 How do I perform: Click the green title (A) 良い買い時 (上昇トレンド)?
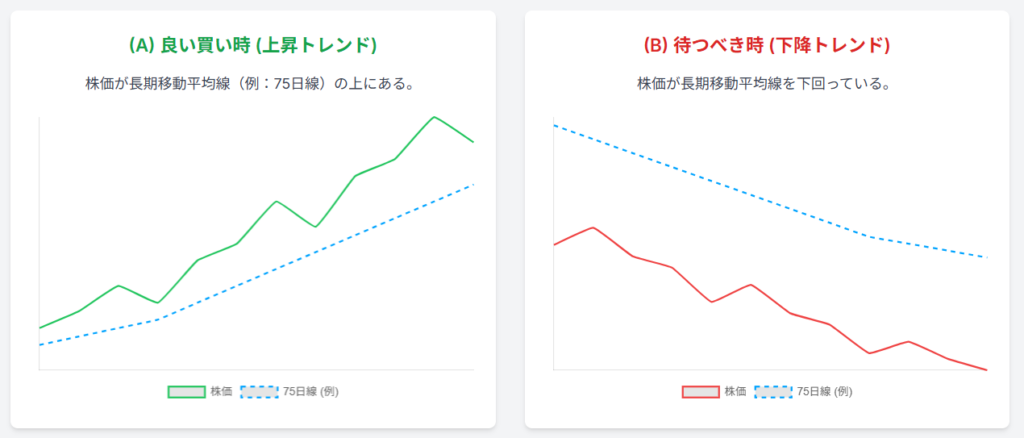(252, 46)
